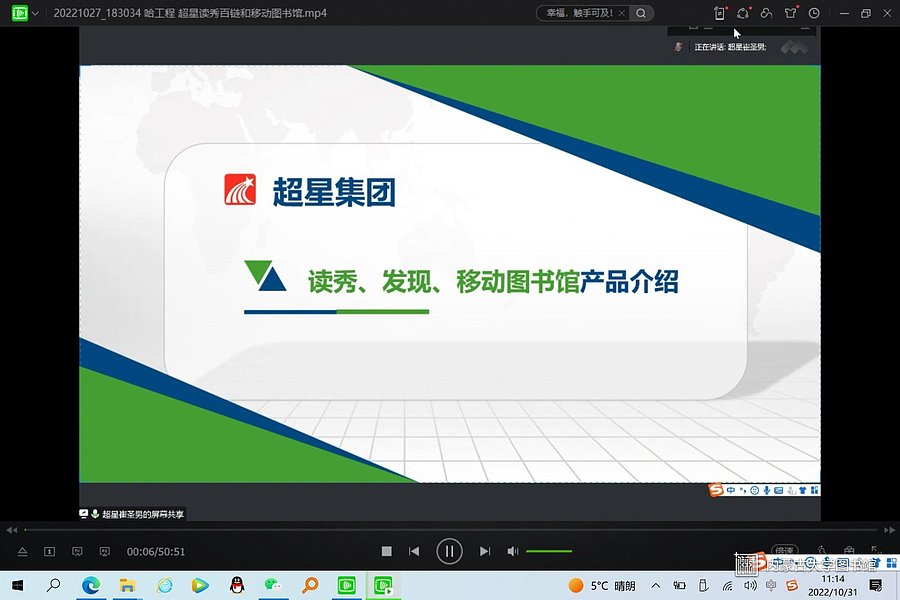Mute audio with the speaker icon

point(513,551)
